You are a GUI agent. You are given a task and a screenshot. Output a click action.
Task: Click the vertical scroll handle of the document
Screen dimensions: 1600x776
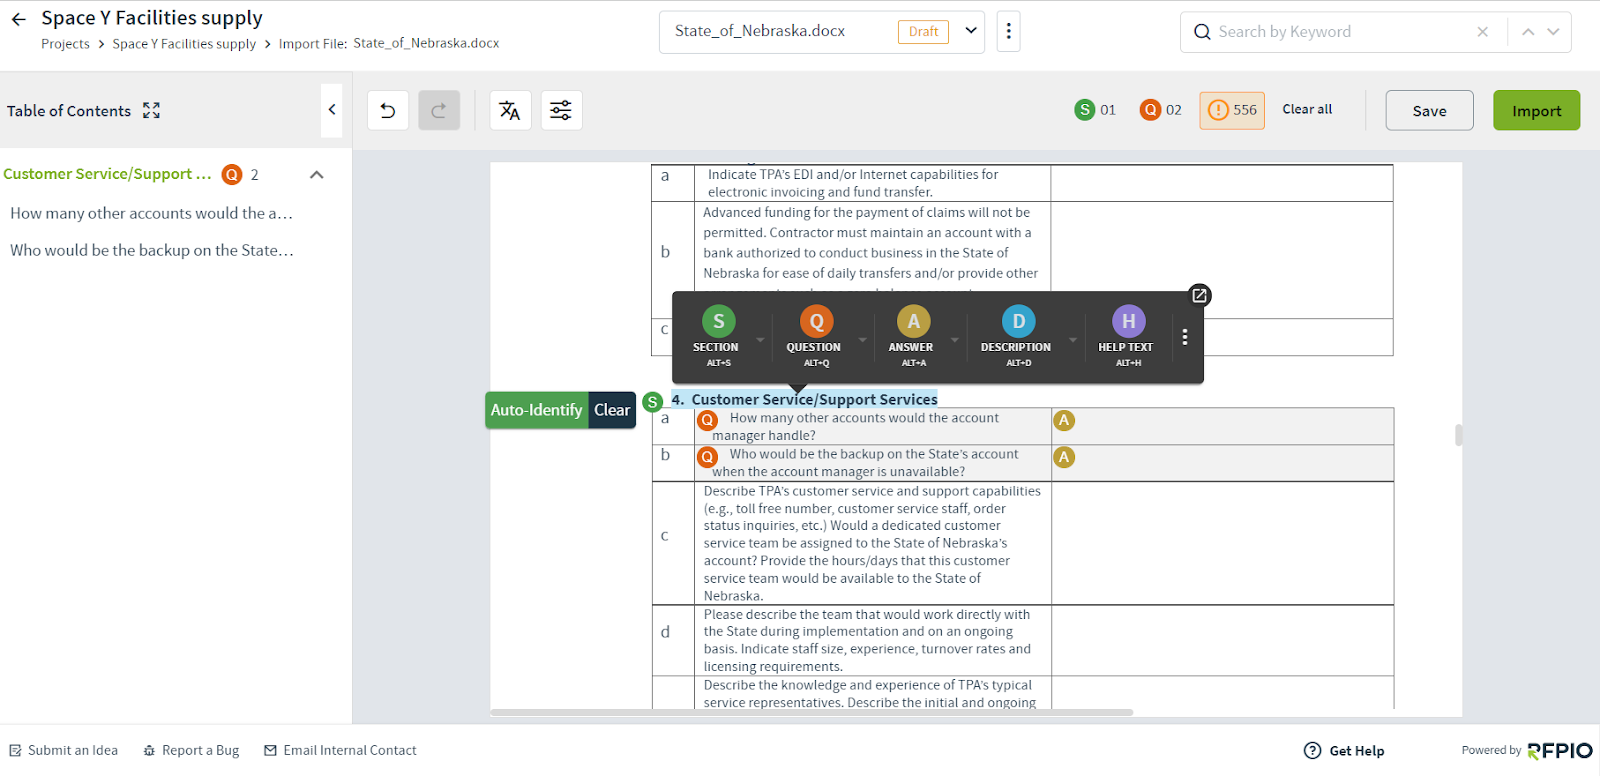point(1459,435)
